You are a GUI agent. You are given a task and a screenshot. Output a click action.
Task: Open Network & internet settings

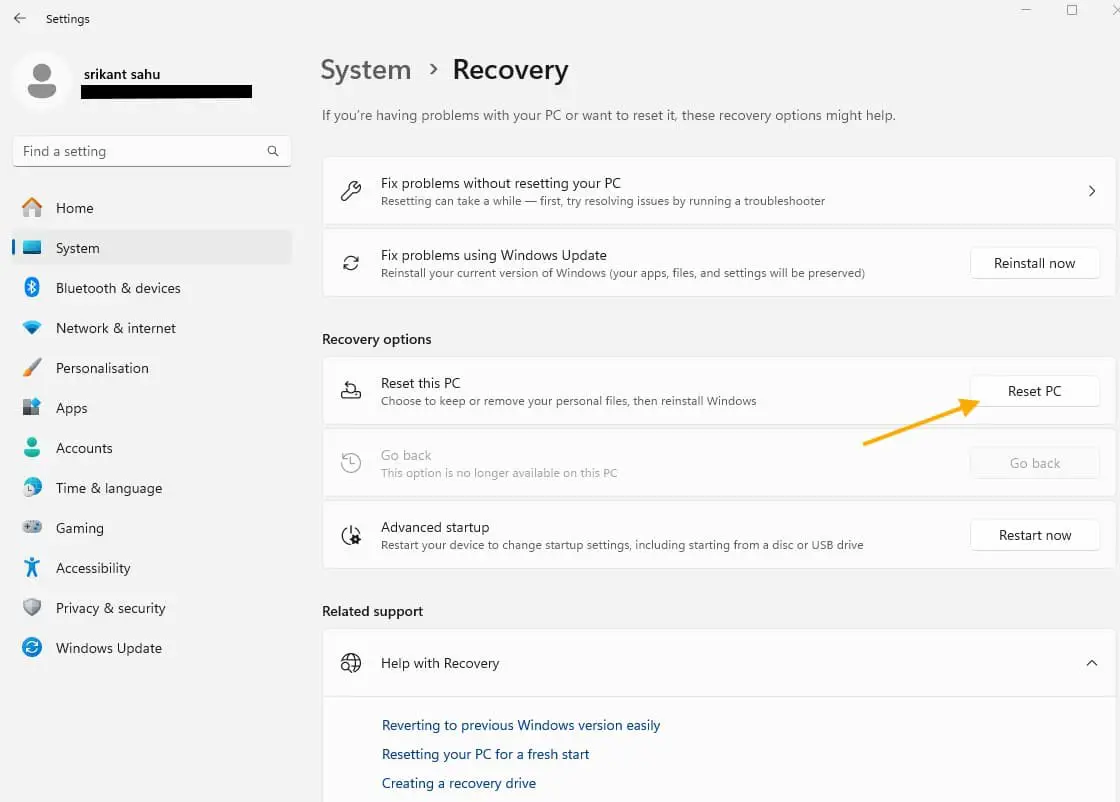coord(151,328)
